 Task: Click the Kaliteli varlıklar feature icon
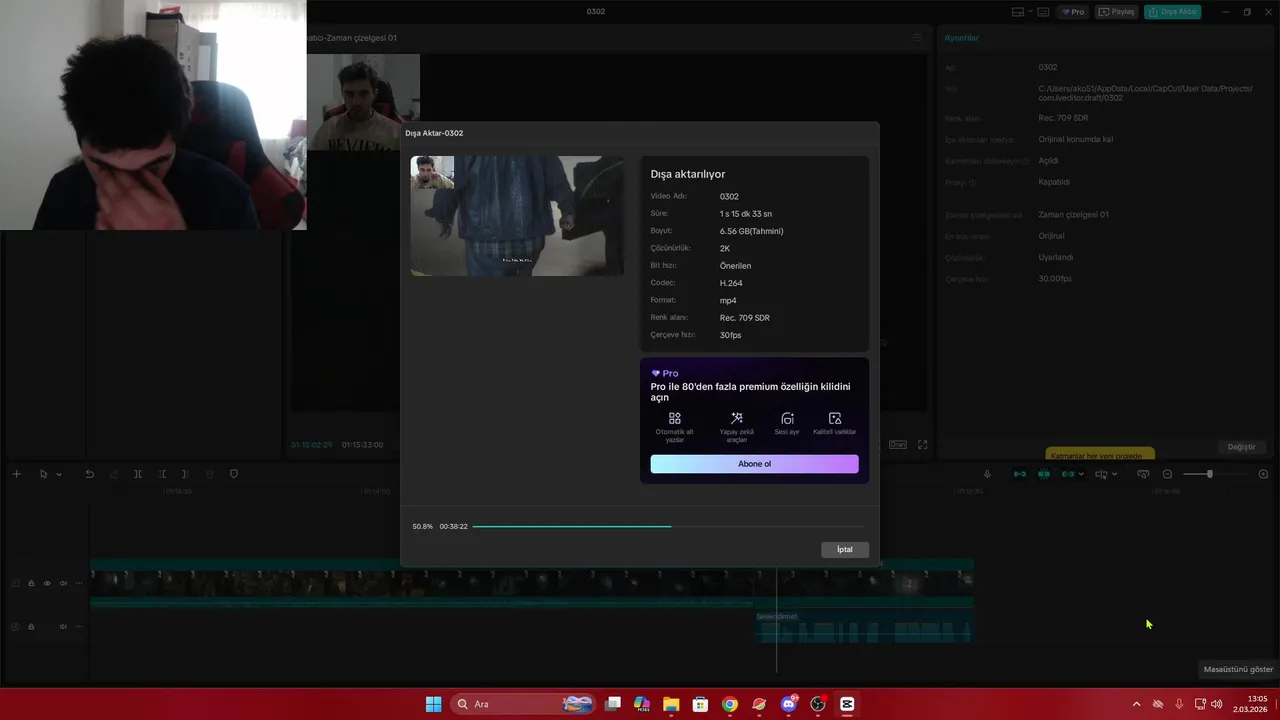pyautogui.click(x=835, y=419)
